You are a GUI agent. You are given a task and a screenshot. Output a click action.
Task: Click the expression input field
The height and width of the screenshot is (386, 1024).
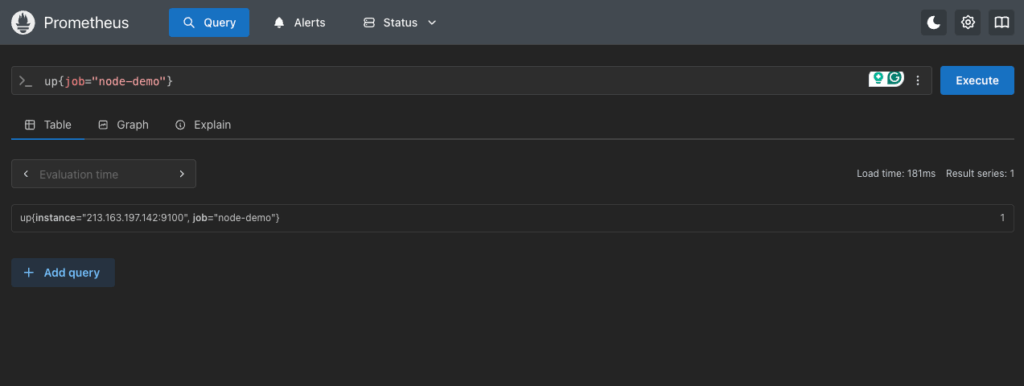pos(451,80)
